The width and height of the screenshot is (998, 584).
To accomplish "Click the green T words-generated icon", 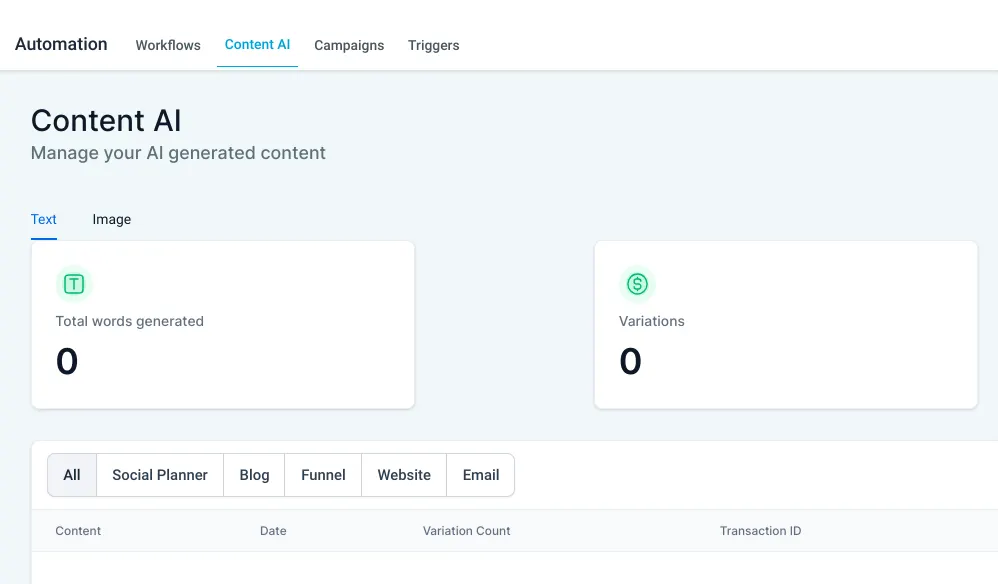I will tap(74, 284).
